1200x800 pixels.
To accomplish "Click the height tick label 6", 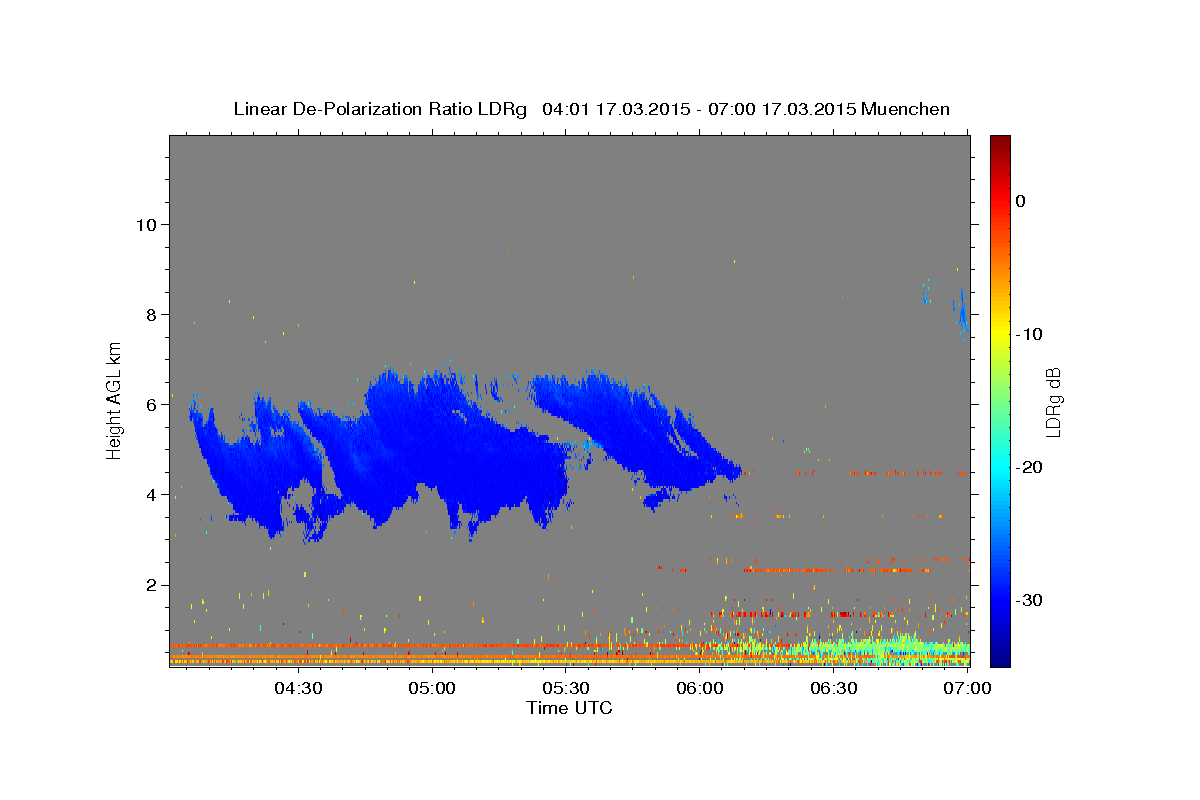I will [x=153, y=404].
